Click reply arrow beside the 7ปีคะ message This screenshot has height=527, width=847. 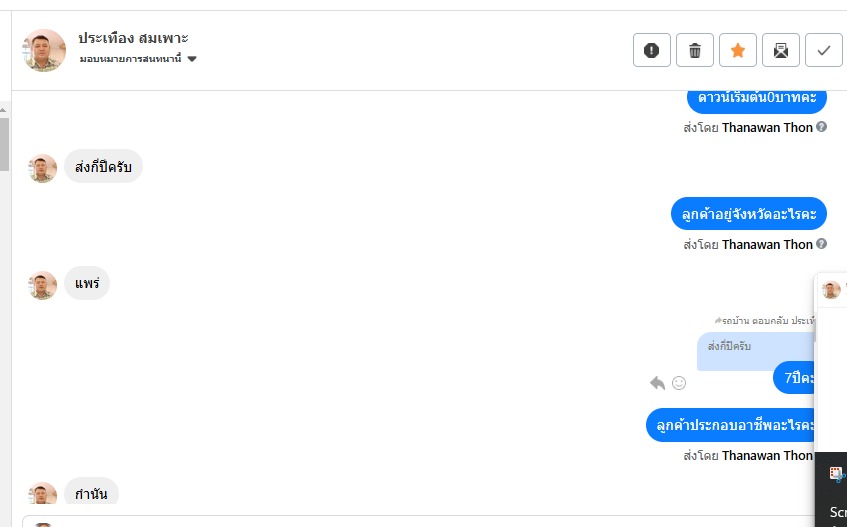[x=657, y=383]
